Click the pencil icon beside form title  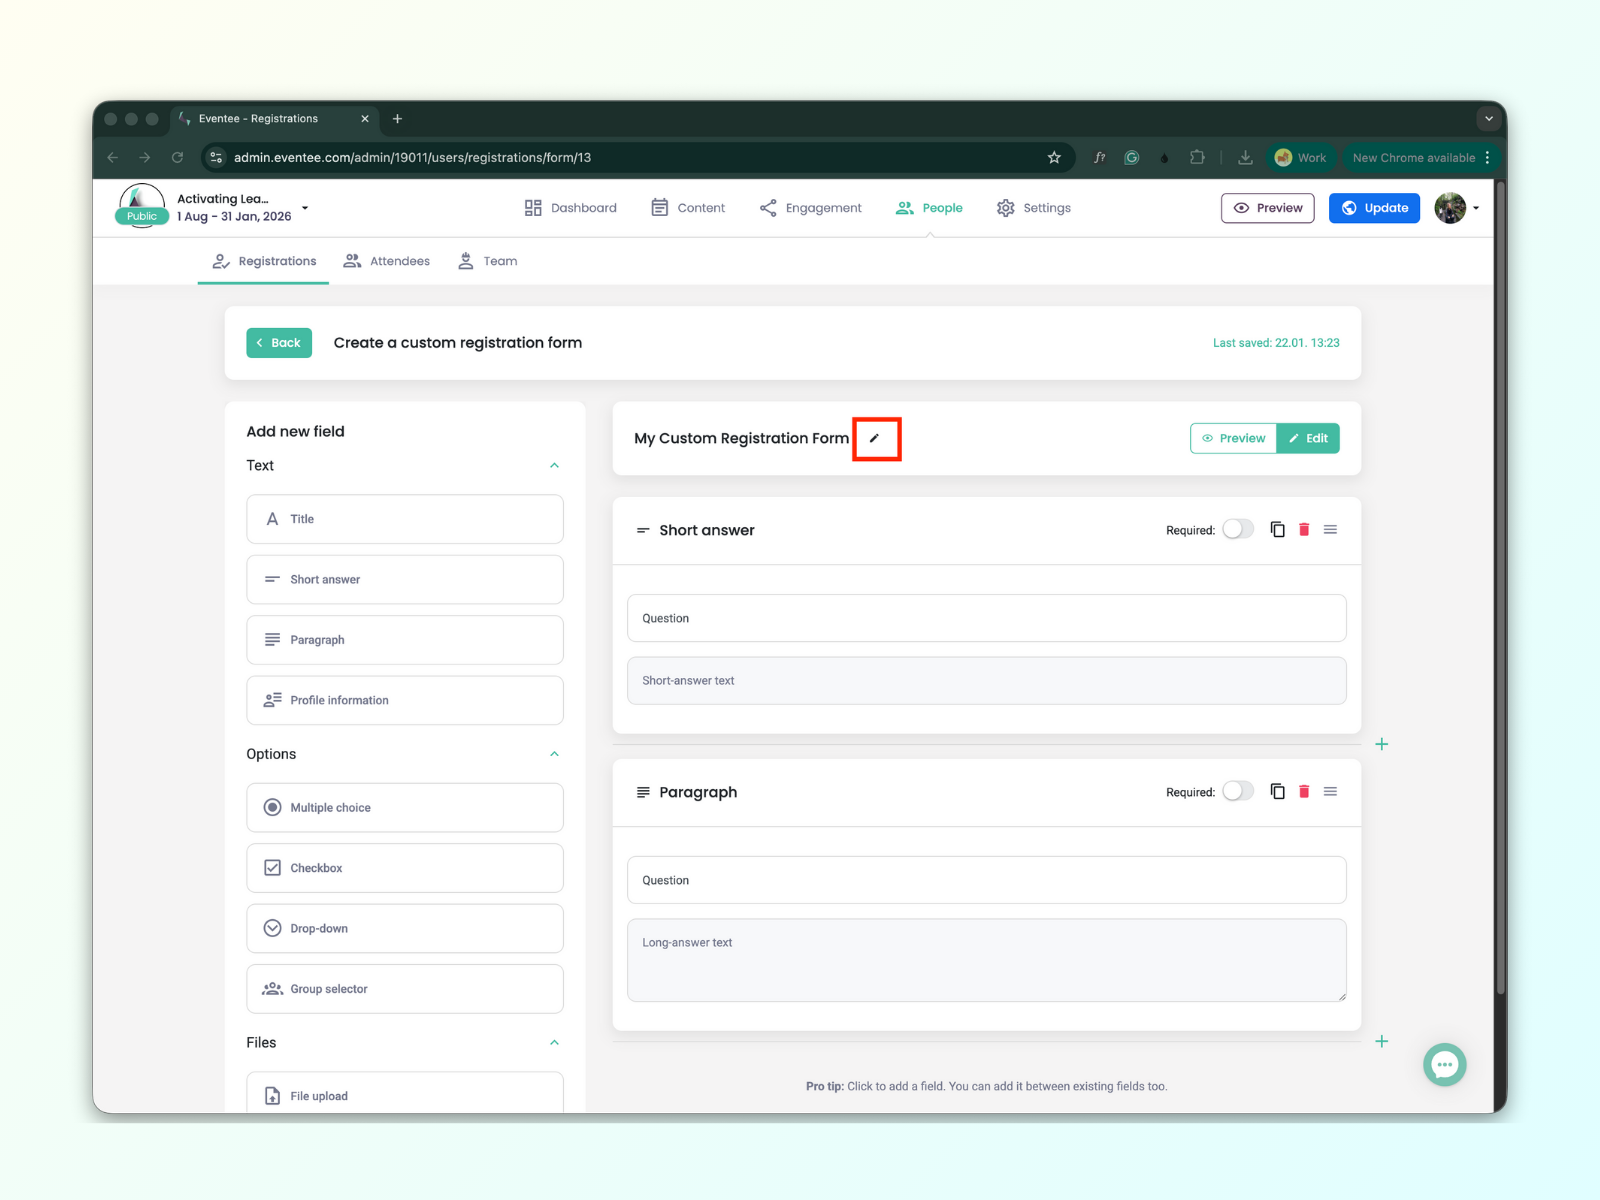875,438
